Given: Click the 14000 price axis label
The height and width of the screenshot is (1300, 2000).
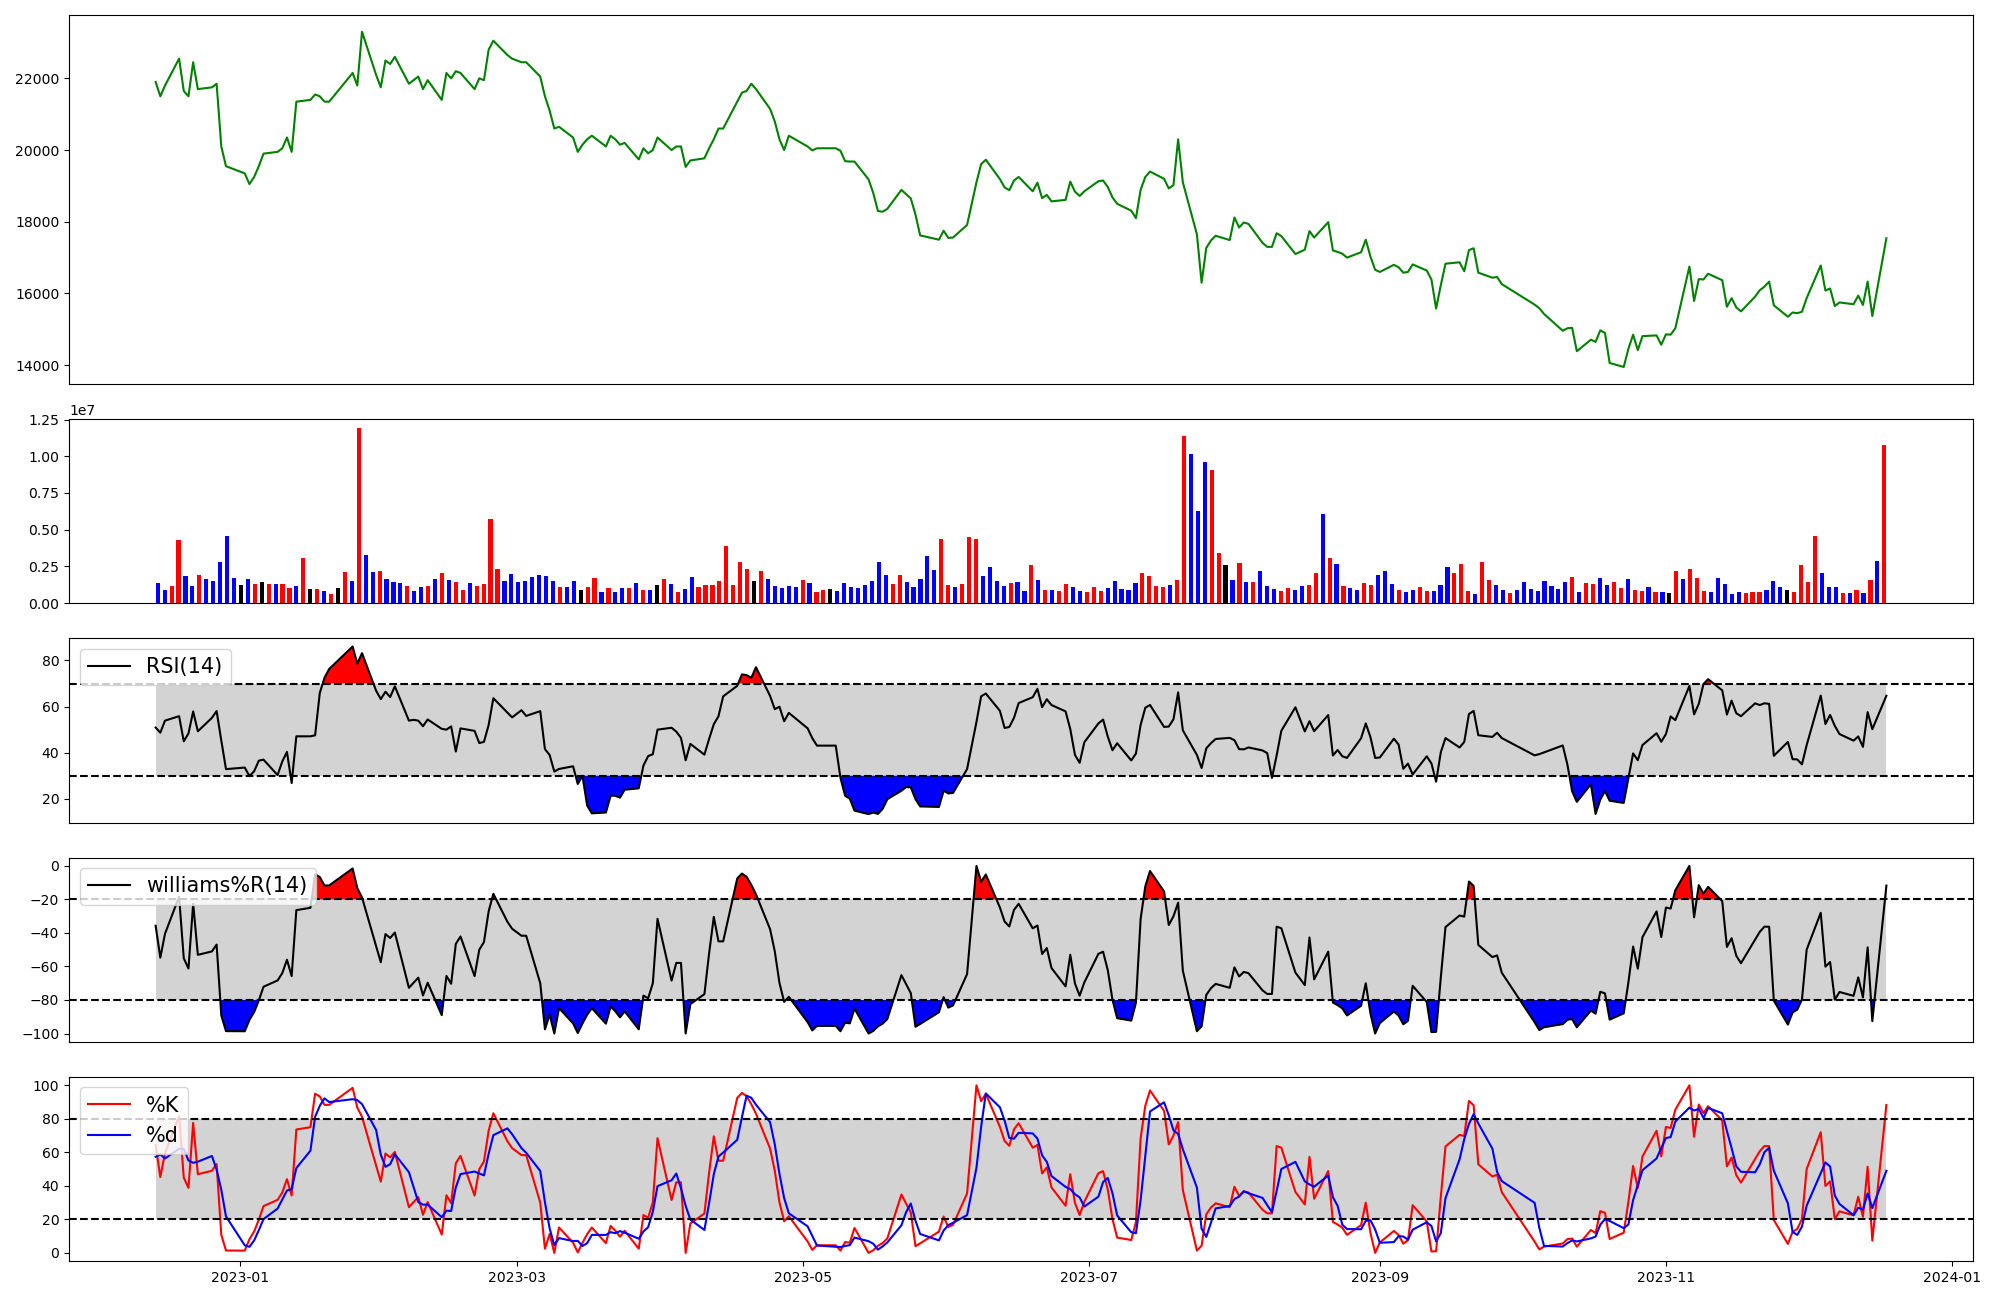Looking at the screenshot, I should click(x=40, y=366).
